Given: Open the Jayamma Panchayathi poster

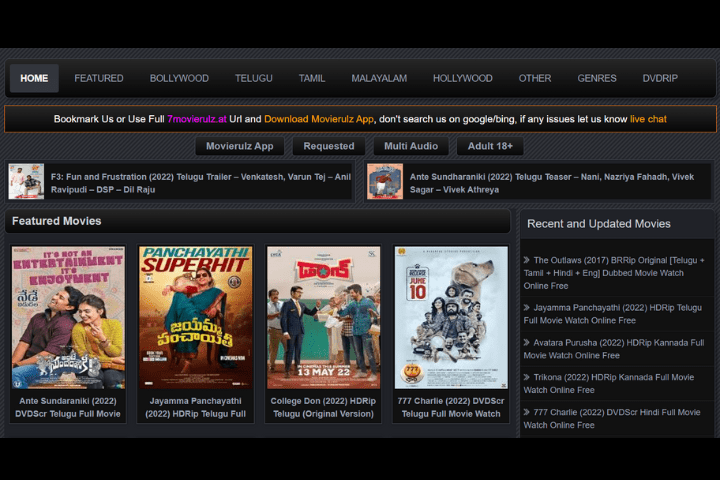Looking at the screenshot, I should [x=197, y=317].
